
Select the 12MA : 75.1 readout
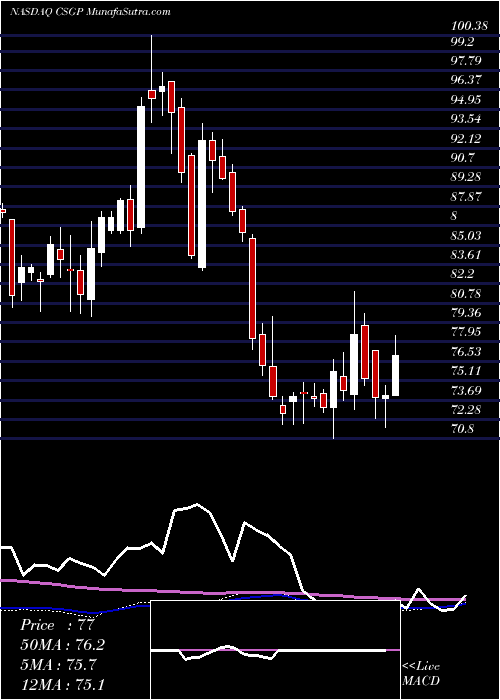pos(61,684)
